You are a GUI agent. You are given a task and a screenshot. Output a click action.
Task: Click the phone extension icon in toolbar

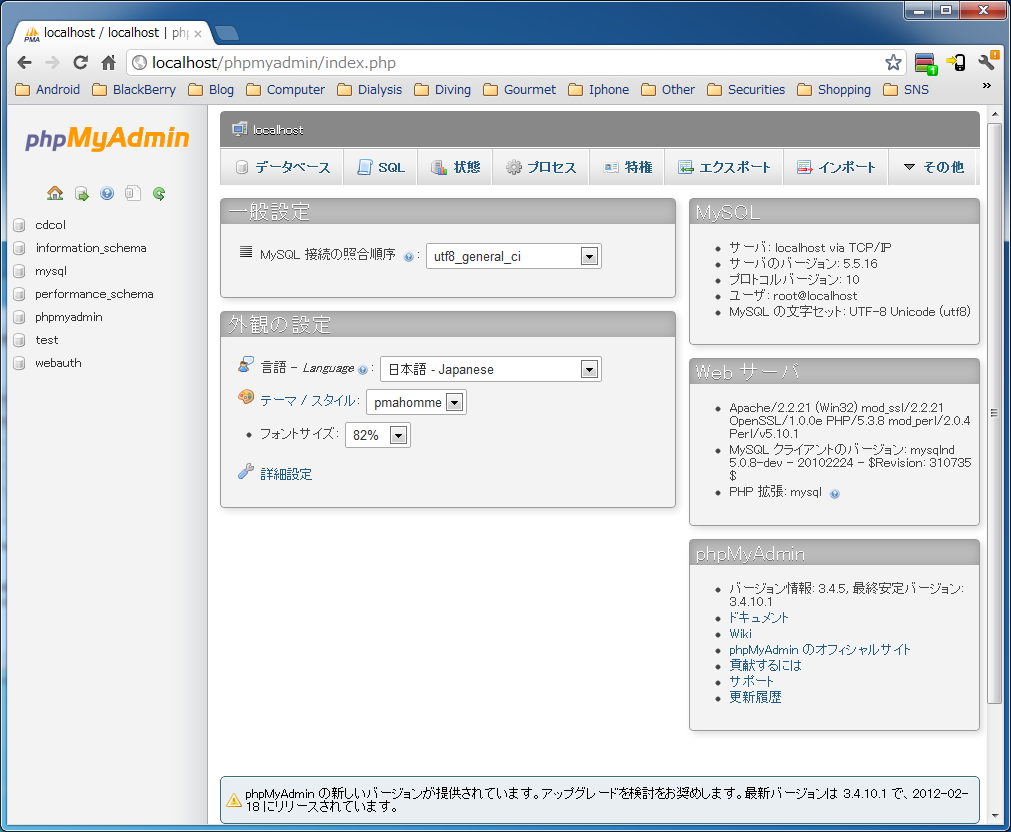[956, 63]
